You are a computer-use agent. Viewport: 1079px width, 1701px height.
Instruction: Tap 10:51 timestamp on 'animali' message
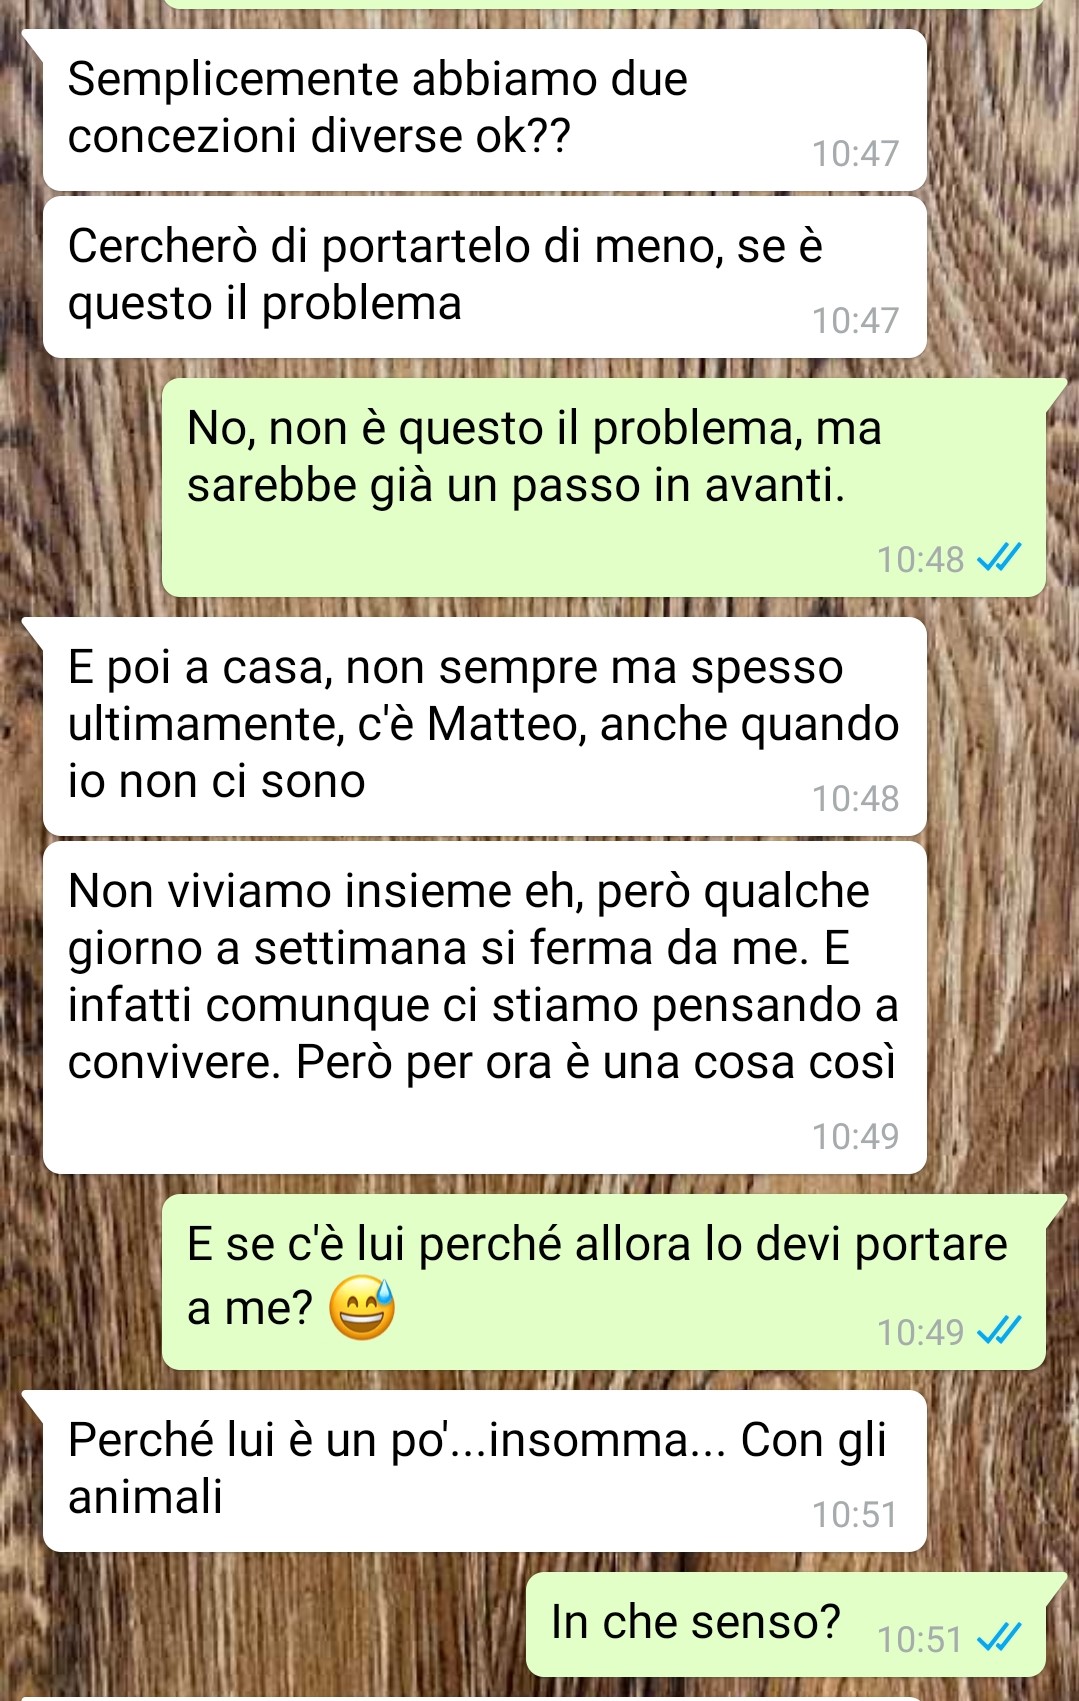tap(855, 1514)
